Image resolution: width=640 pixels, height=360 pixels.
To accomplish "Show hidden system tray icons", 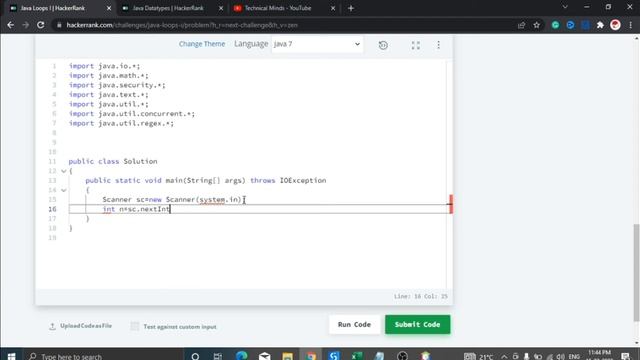I will 504,356.
